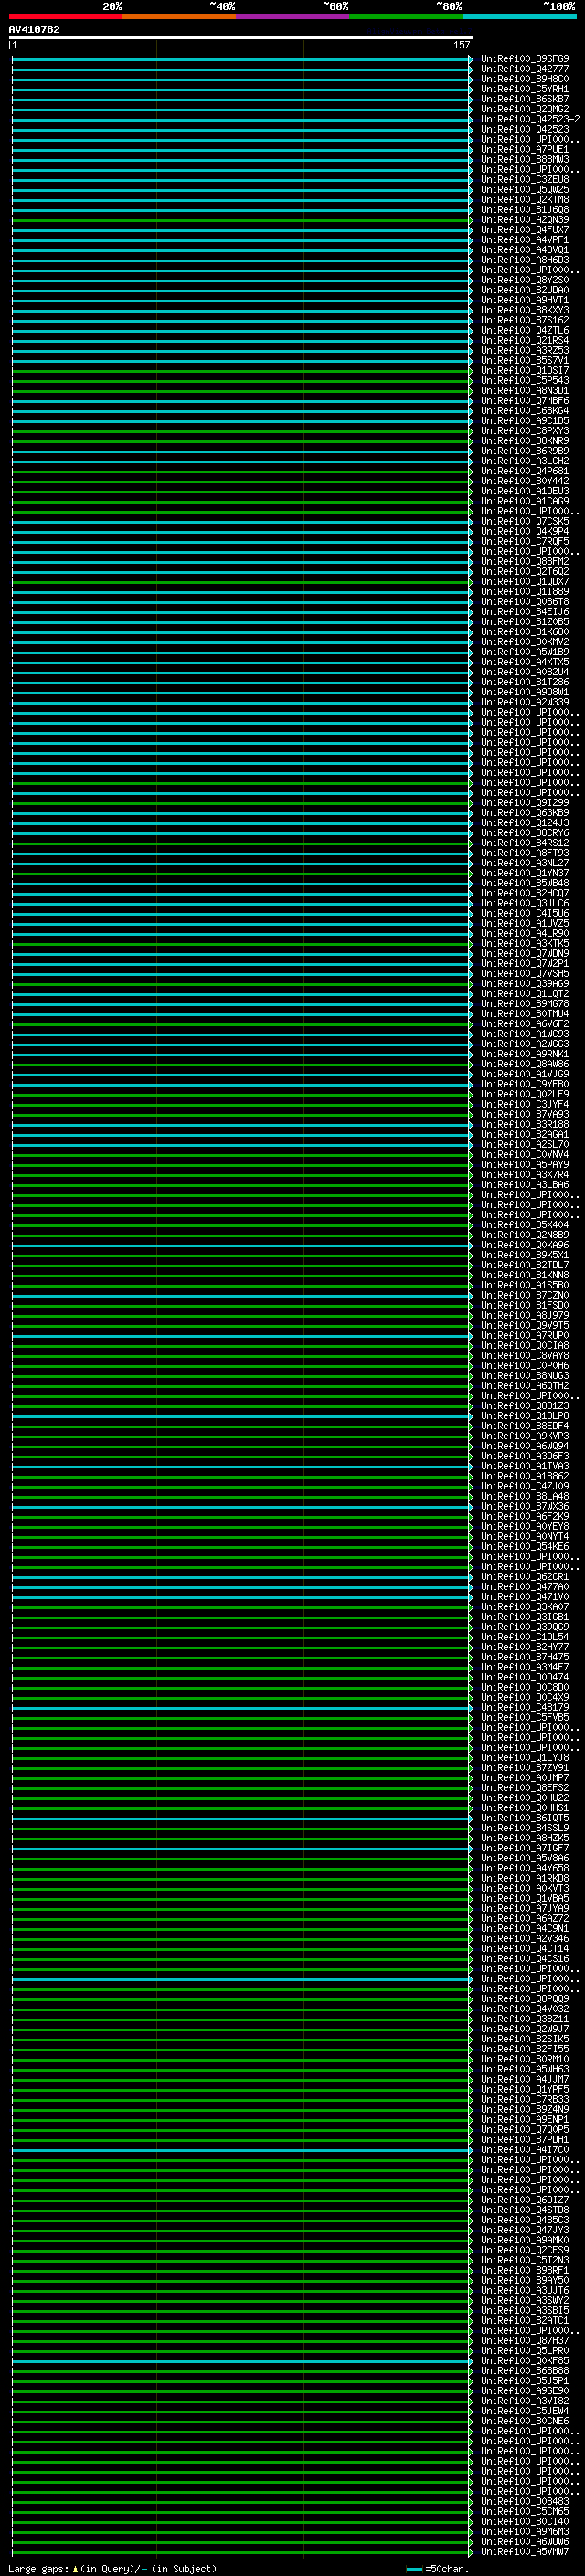
Task: Open hit UniRef100_B9SFG9
Action: coord(524,59)
